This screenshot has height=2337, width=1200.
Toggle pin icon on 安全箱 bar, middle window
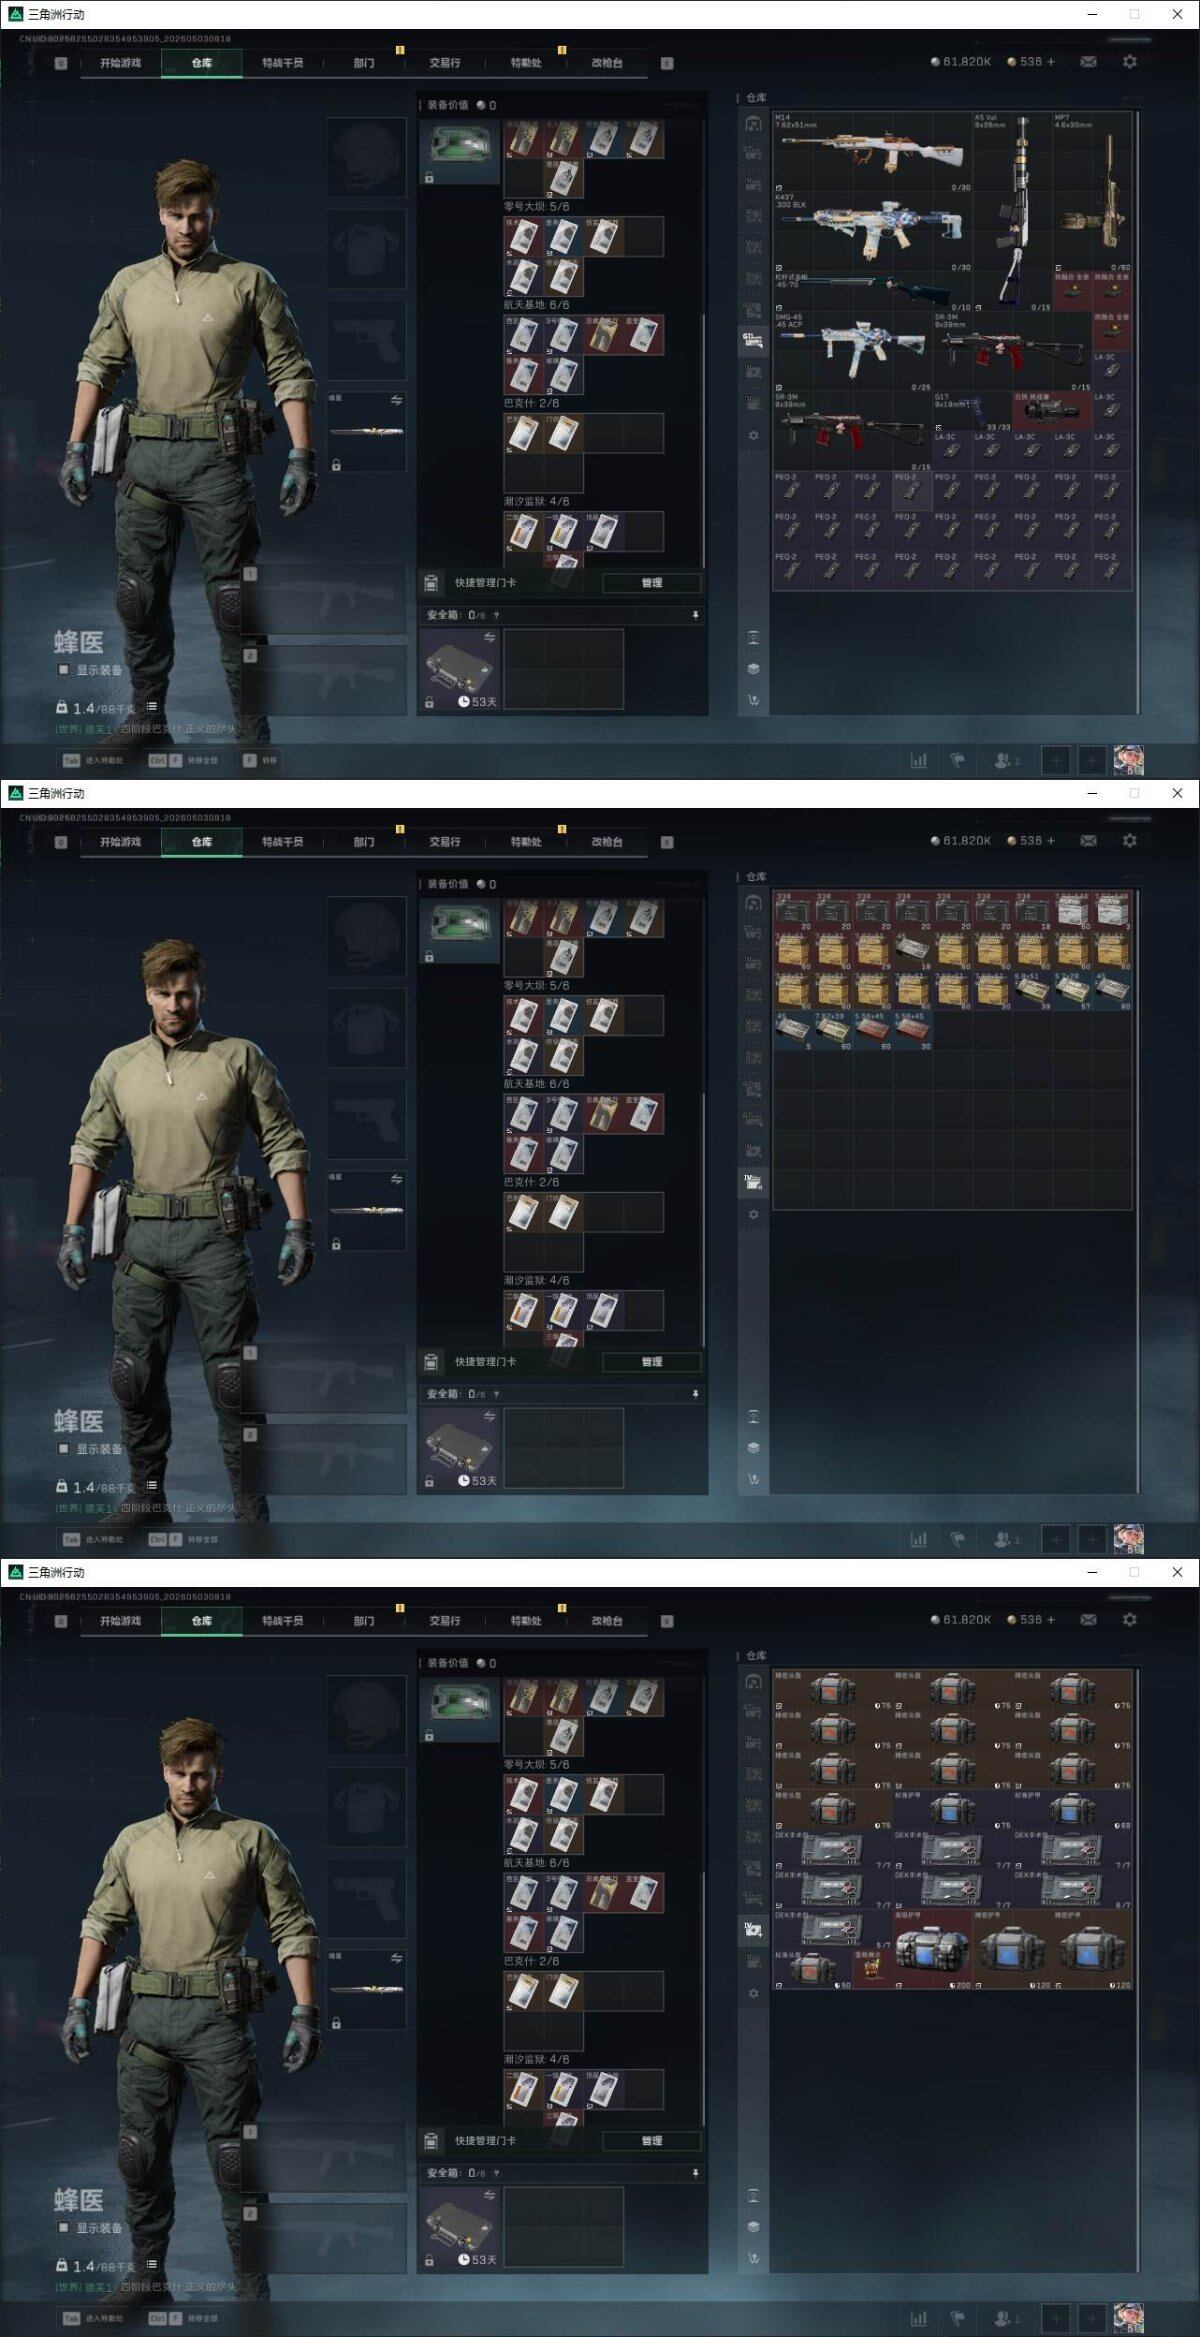(x=696, y=1394)
